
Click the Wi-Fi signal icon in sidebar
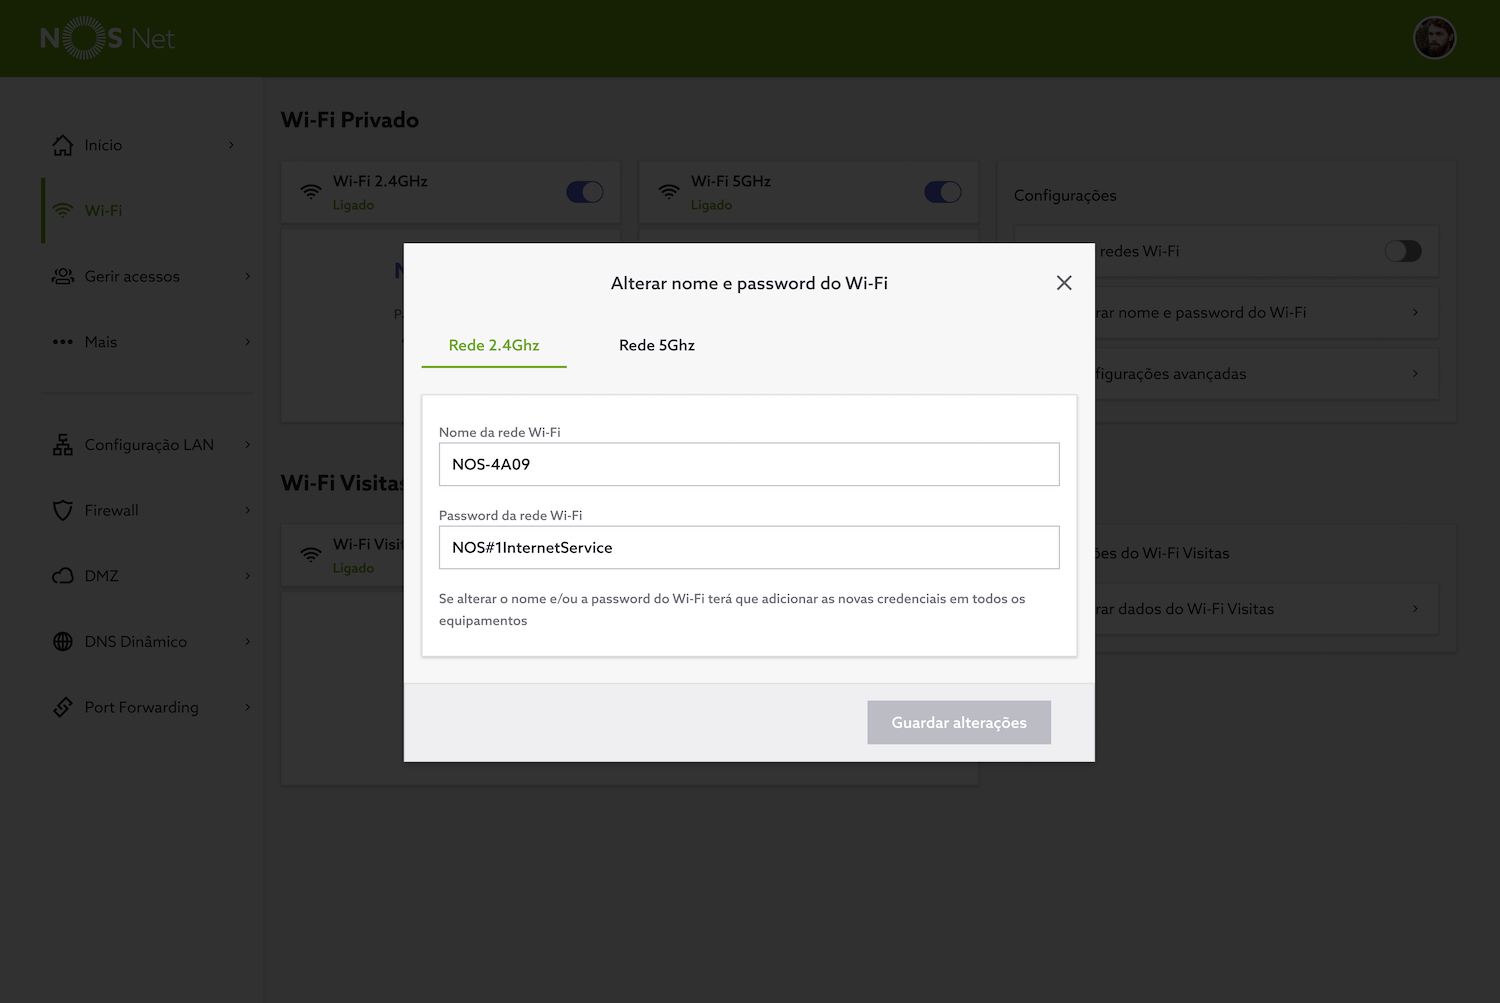[x=63, y=211]
